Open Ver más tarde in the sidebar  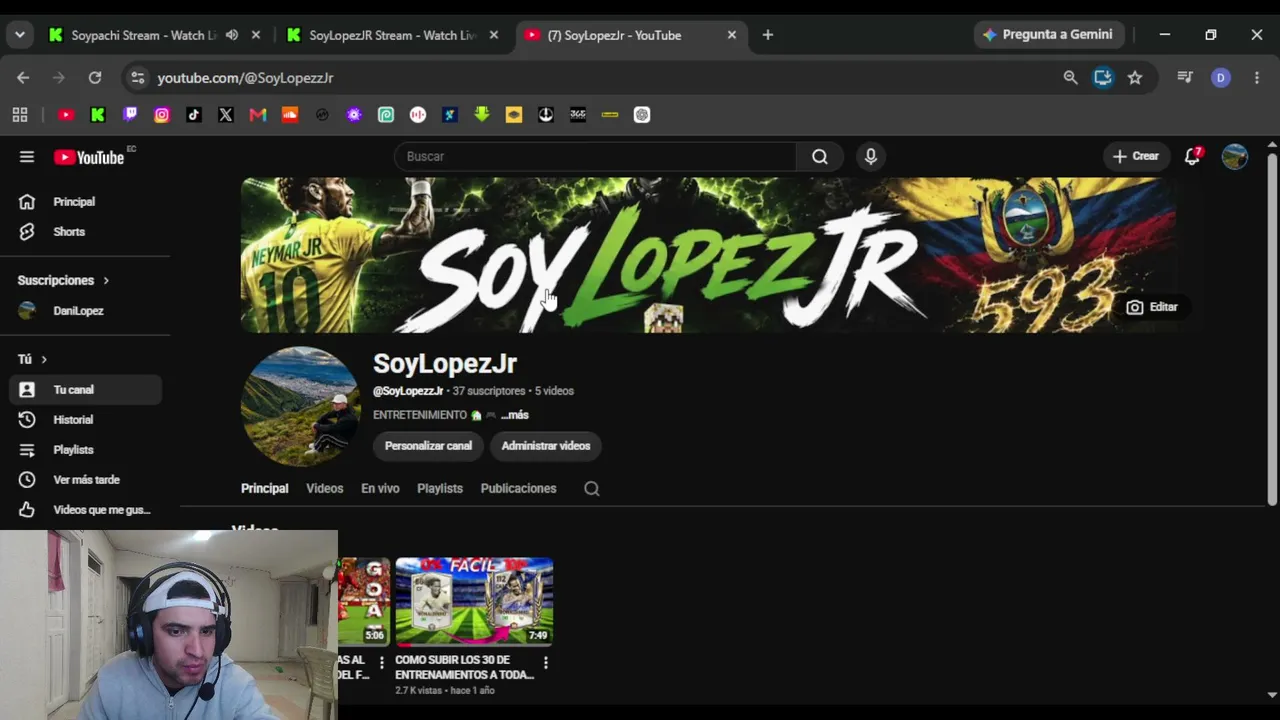pyautogui.click(x=85, y=480)
